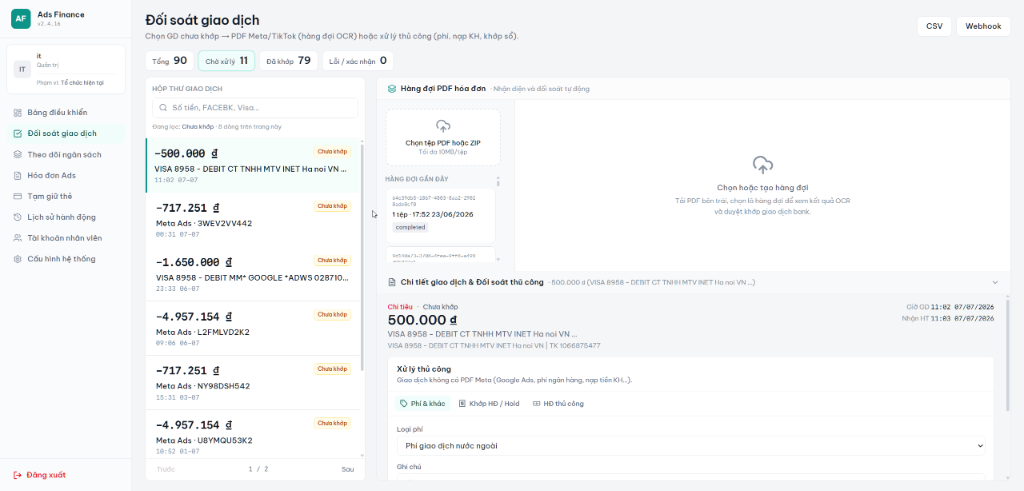Open the it organization account card

[66, 69]
